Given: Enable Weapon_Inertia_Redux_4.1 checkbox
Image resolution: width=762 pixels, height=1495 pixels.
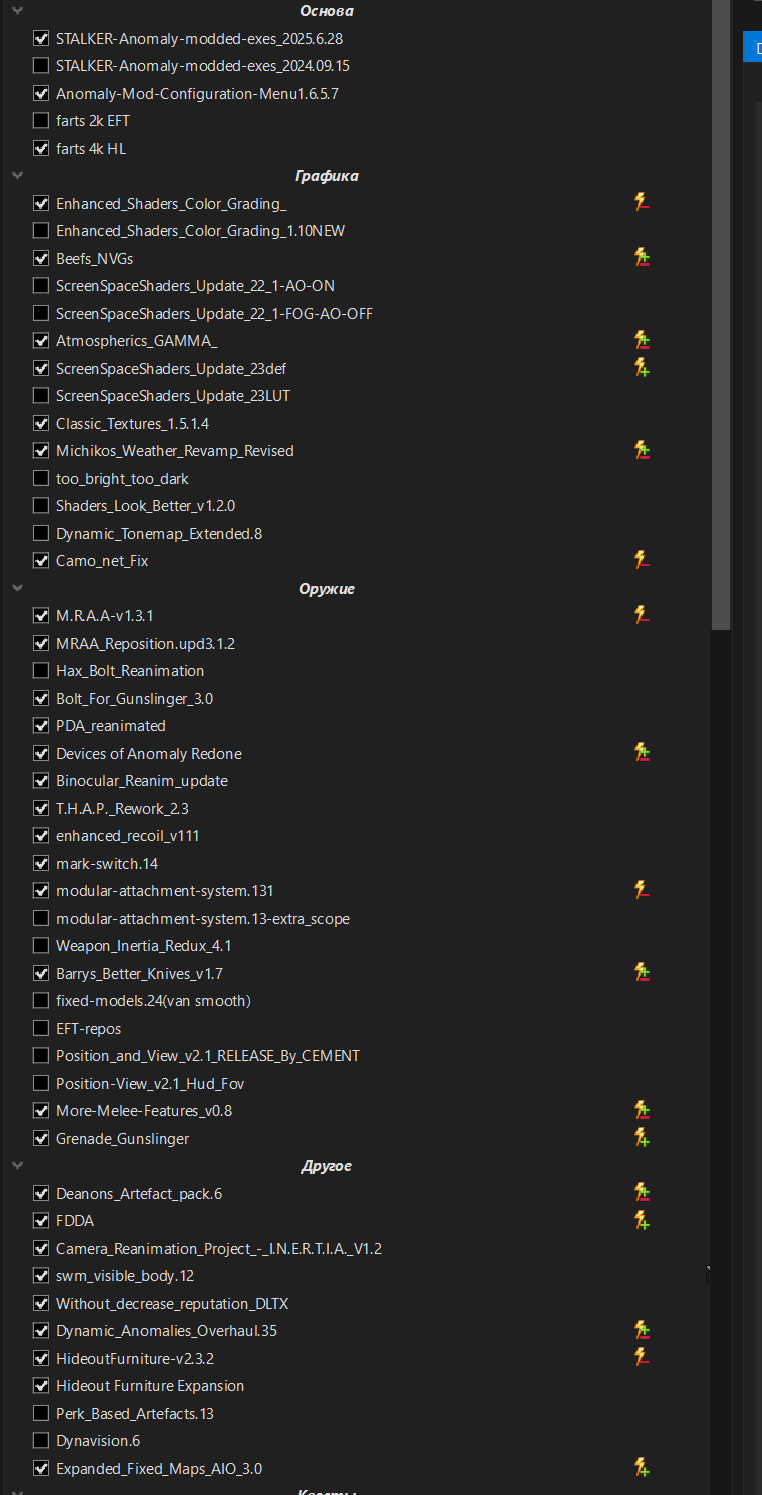Looking at the screenshot, I should point(41,946).
